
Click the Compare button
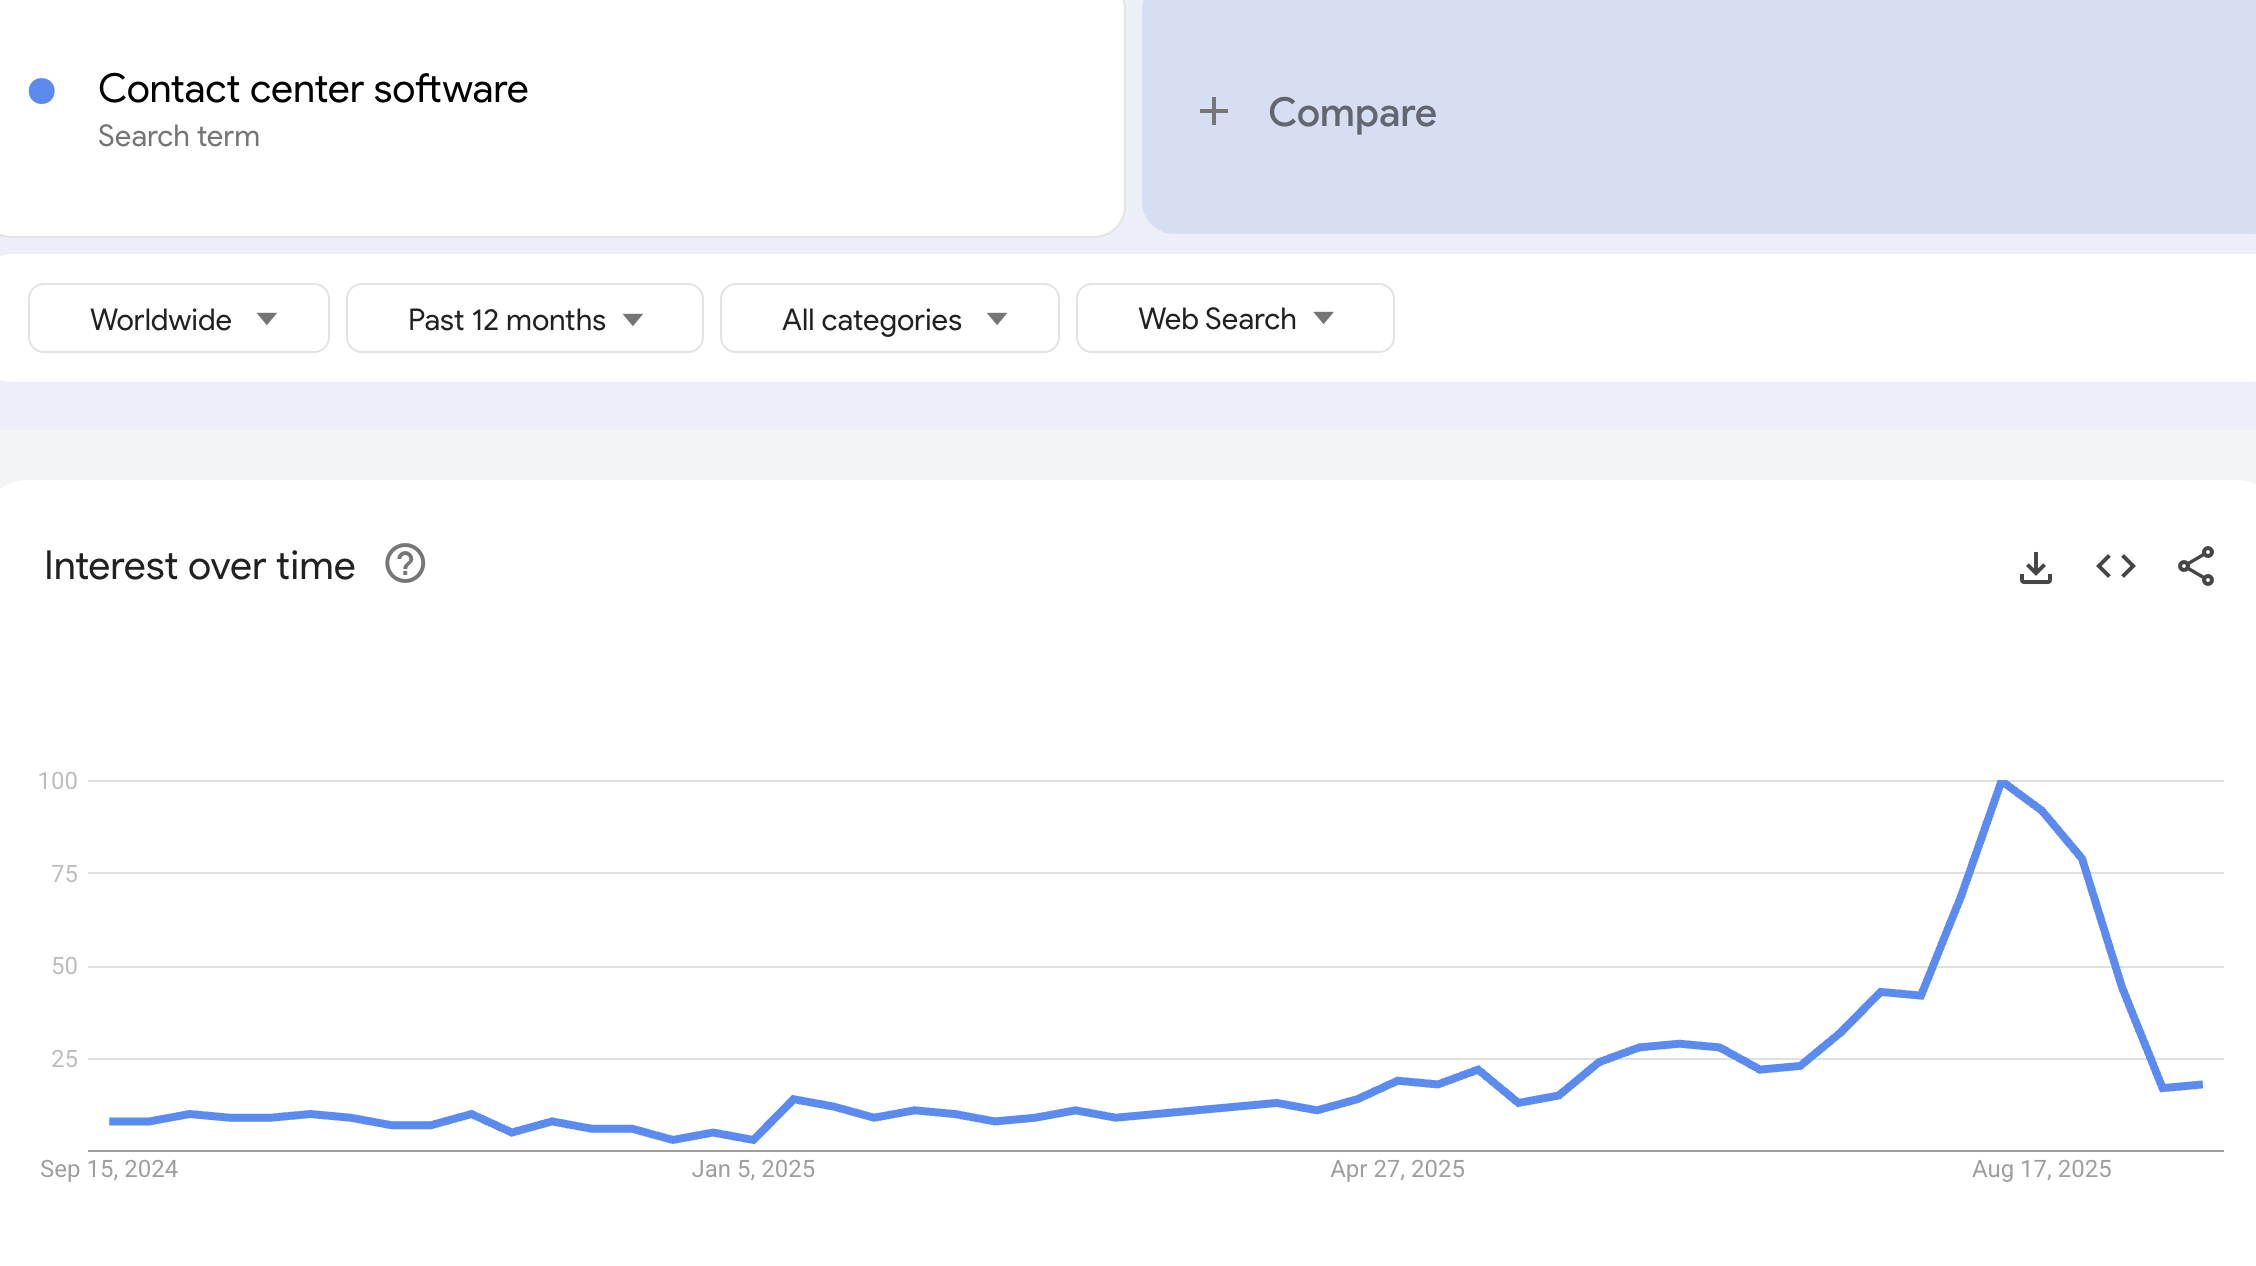click(x=1352, y=113)
